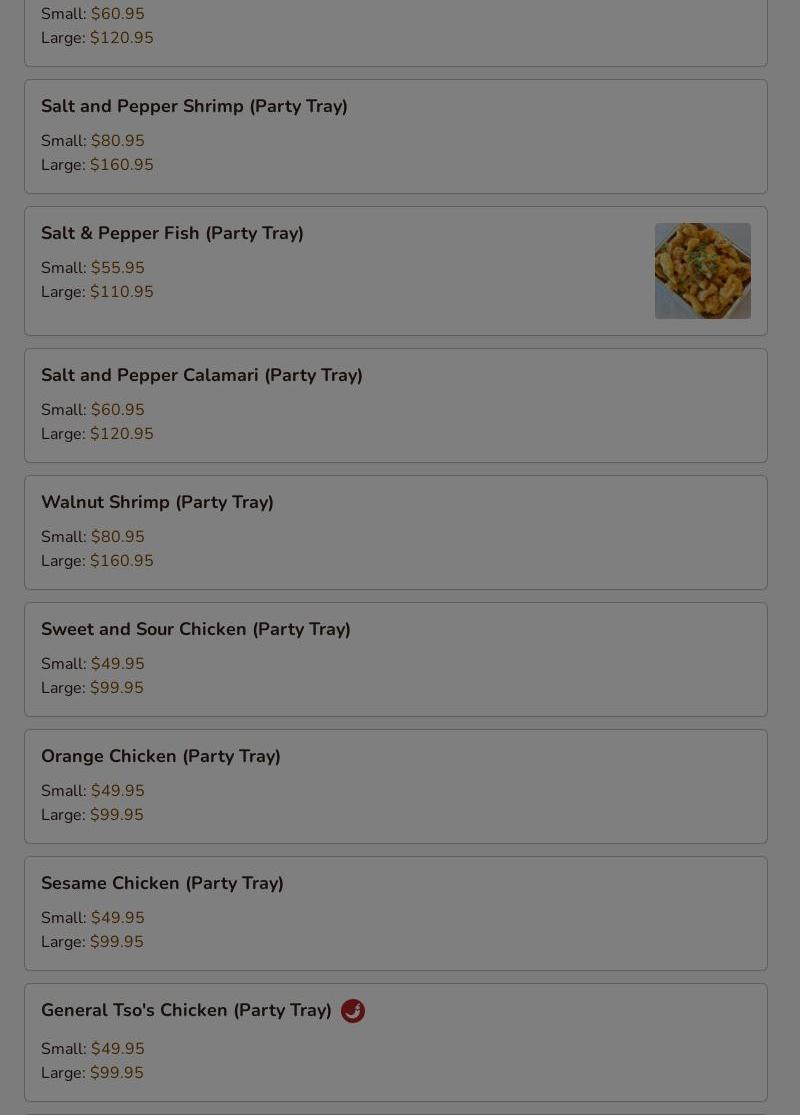This screenshot has width=800, height=1115.
Task: Click Small $49.95 under Orange Chicken
Action: 92,791
